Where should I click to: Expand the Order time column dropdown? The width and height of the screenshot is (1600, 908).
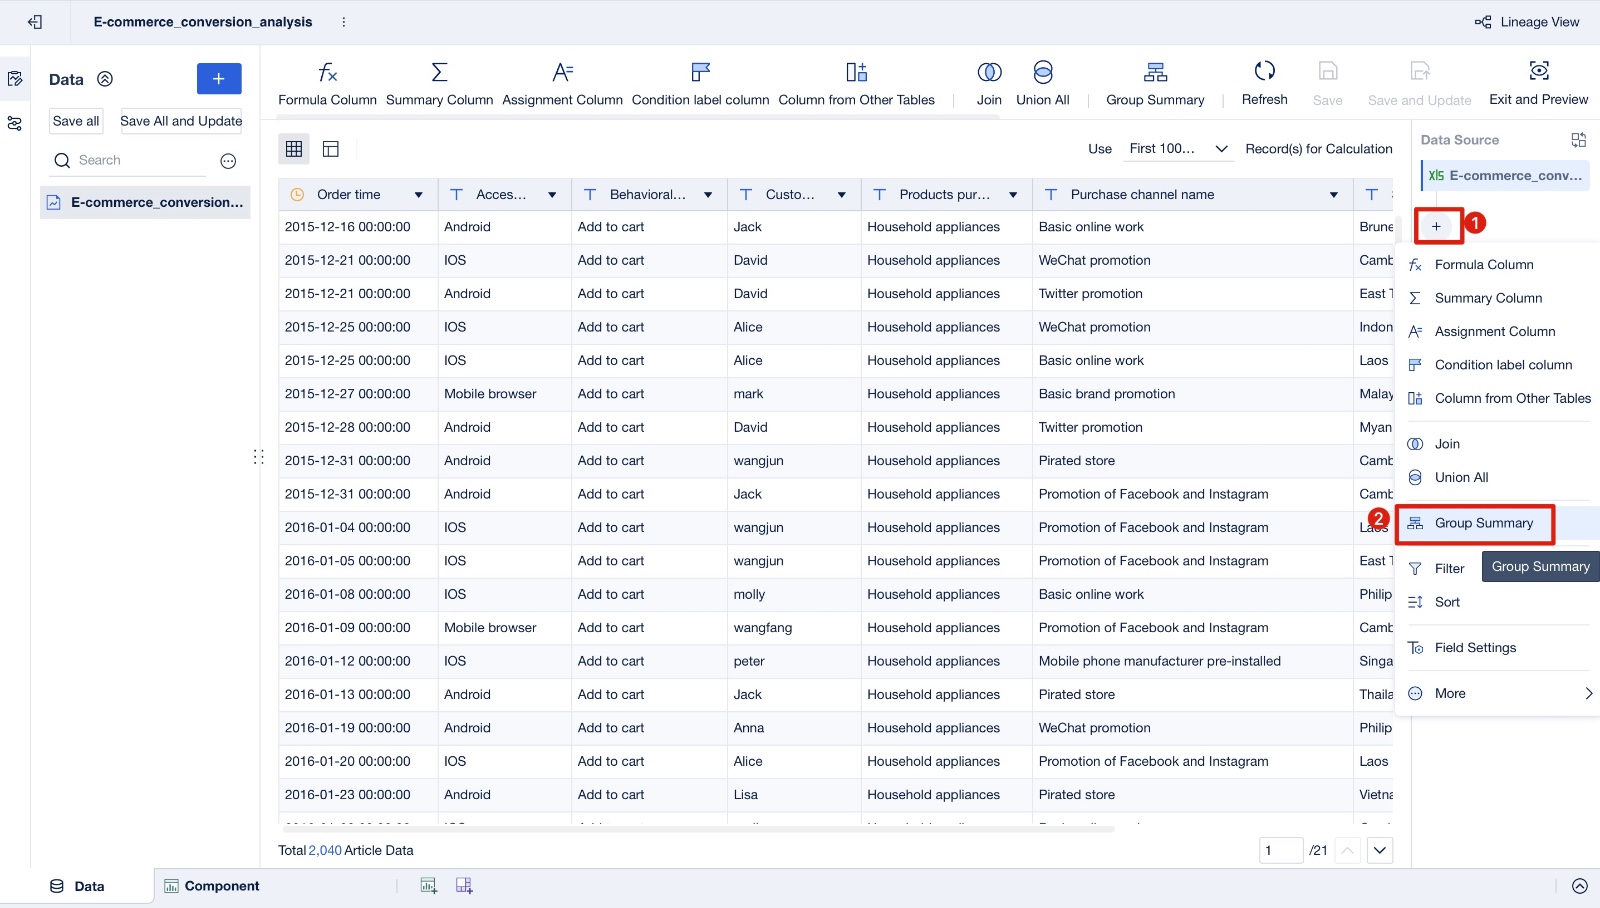point(419,195)
